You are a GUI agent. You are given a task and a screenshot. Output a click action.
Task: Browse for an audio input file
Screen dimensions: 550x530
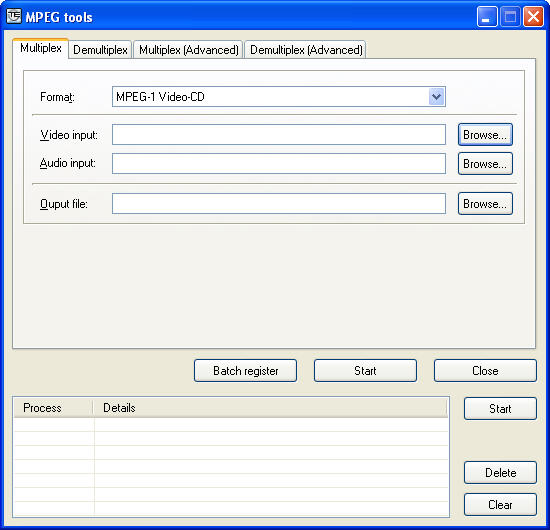pyautogui.click(x=485, y=163)
